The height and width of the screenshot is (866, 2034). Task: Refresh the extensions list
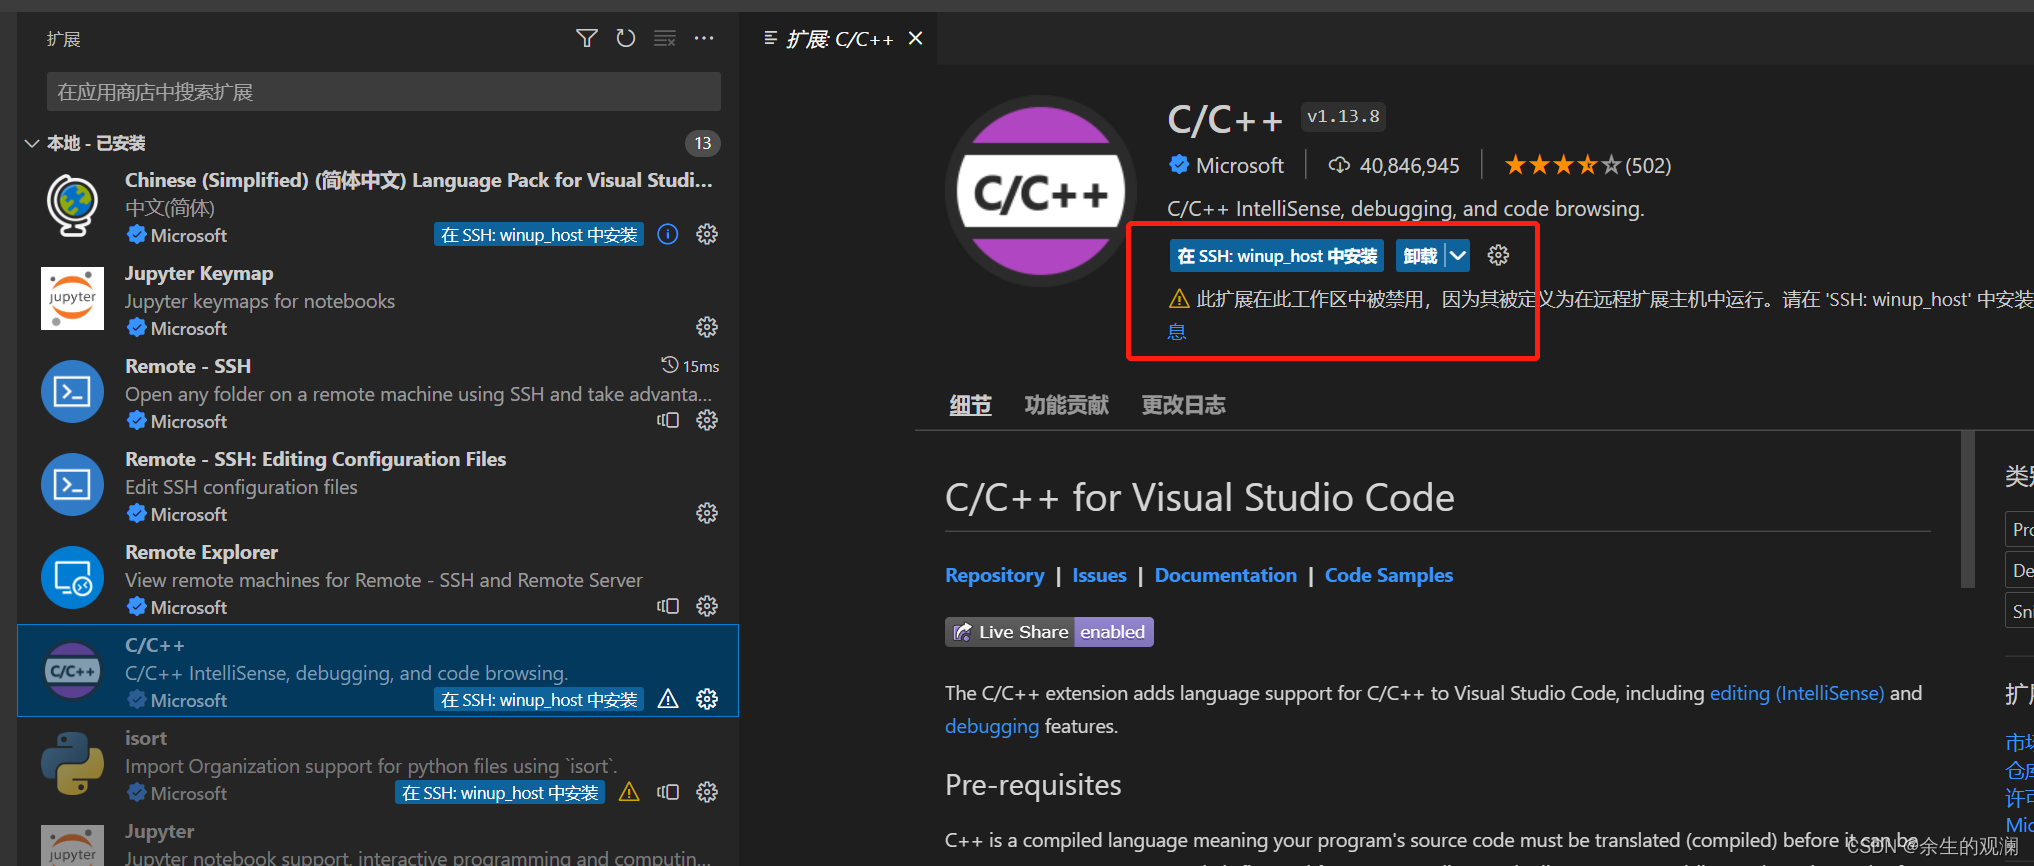pyautogui.click(x=626, y=38)
